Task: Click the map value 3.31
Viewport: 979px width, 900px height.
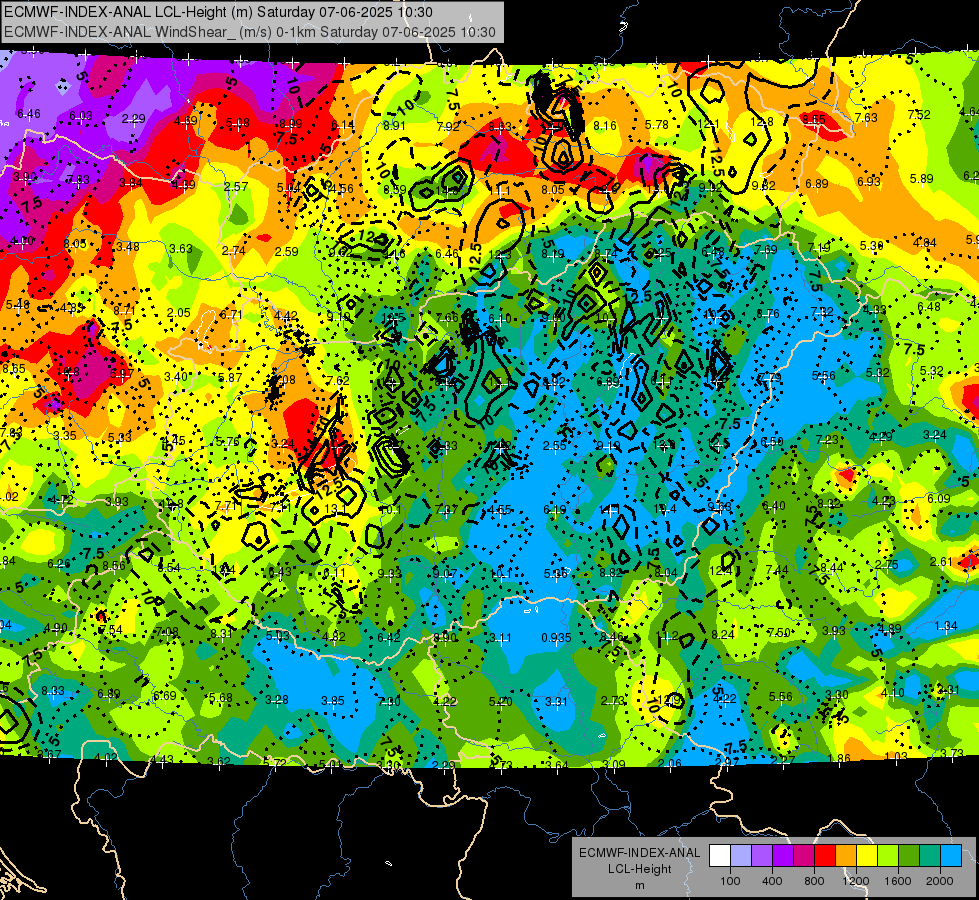Action: tap(556, 702)
